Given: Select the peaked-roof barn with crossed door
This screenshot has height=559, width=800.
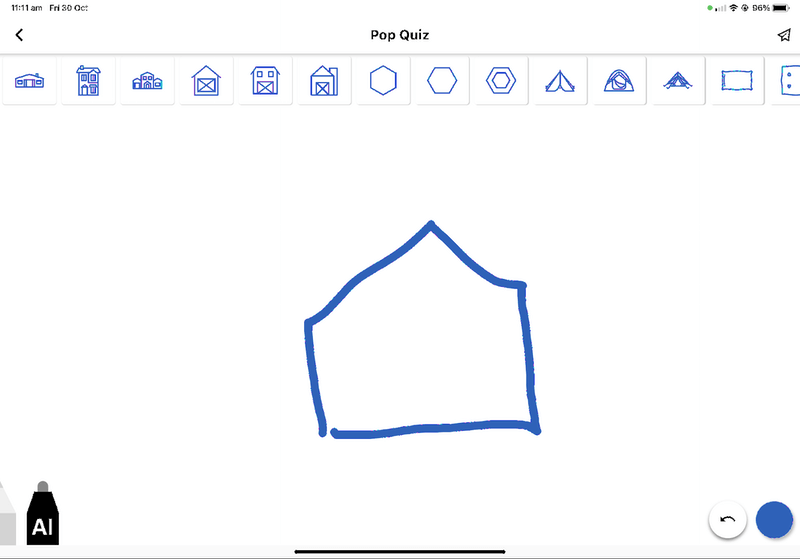Looking at the screenshot, I should pos(206,81).
